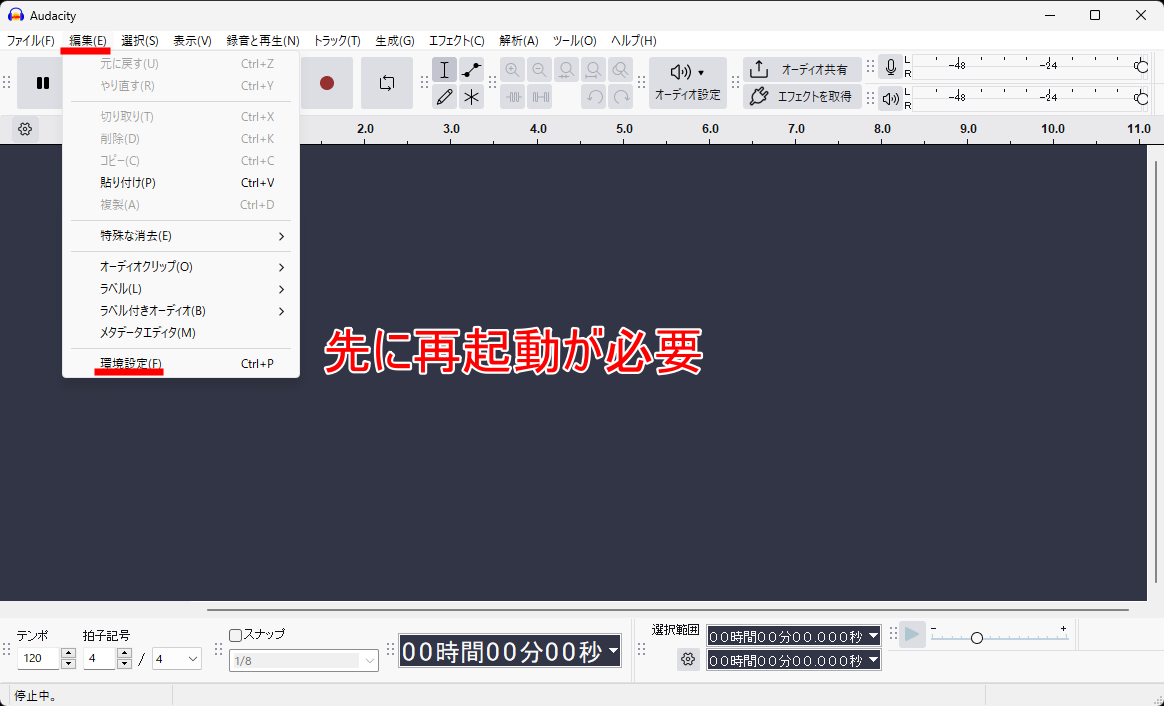Click the Undo arrow icon
This screenshot has height=706, width=1164.
point(593,97)
